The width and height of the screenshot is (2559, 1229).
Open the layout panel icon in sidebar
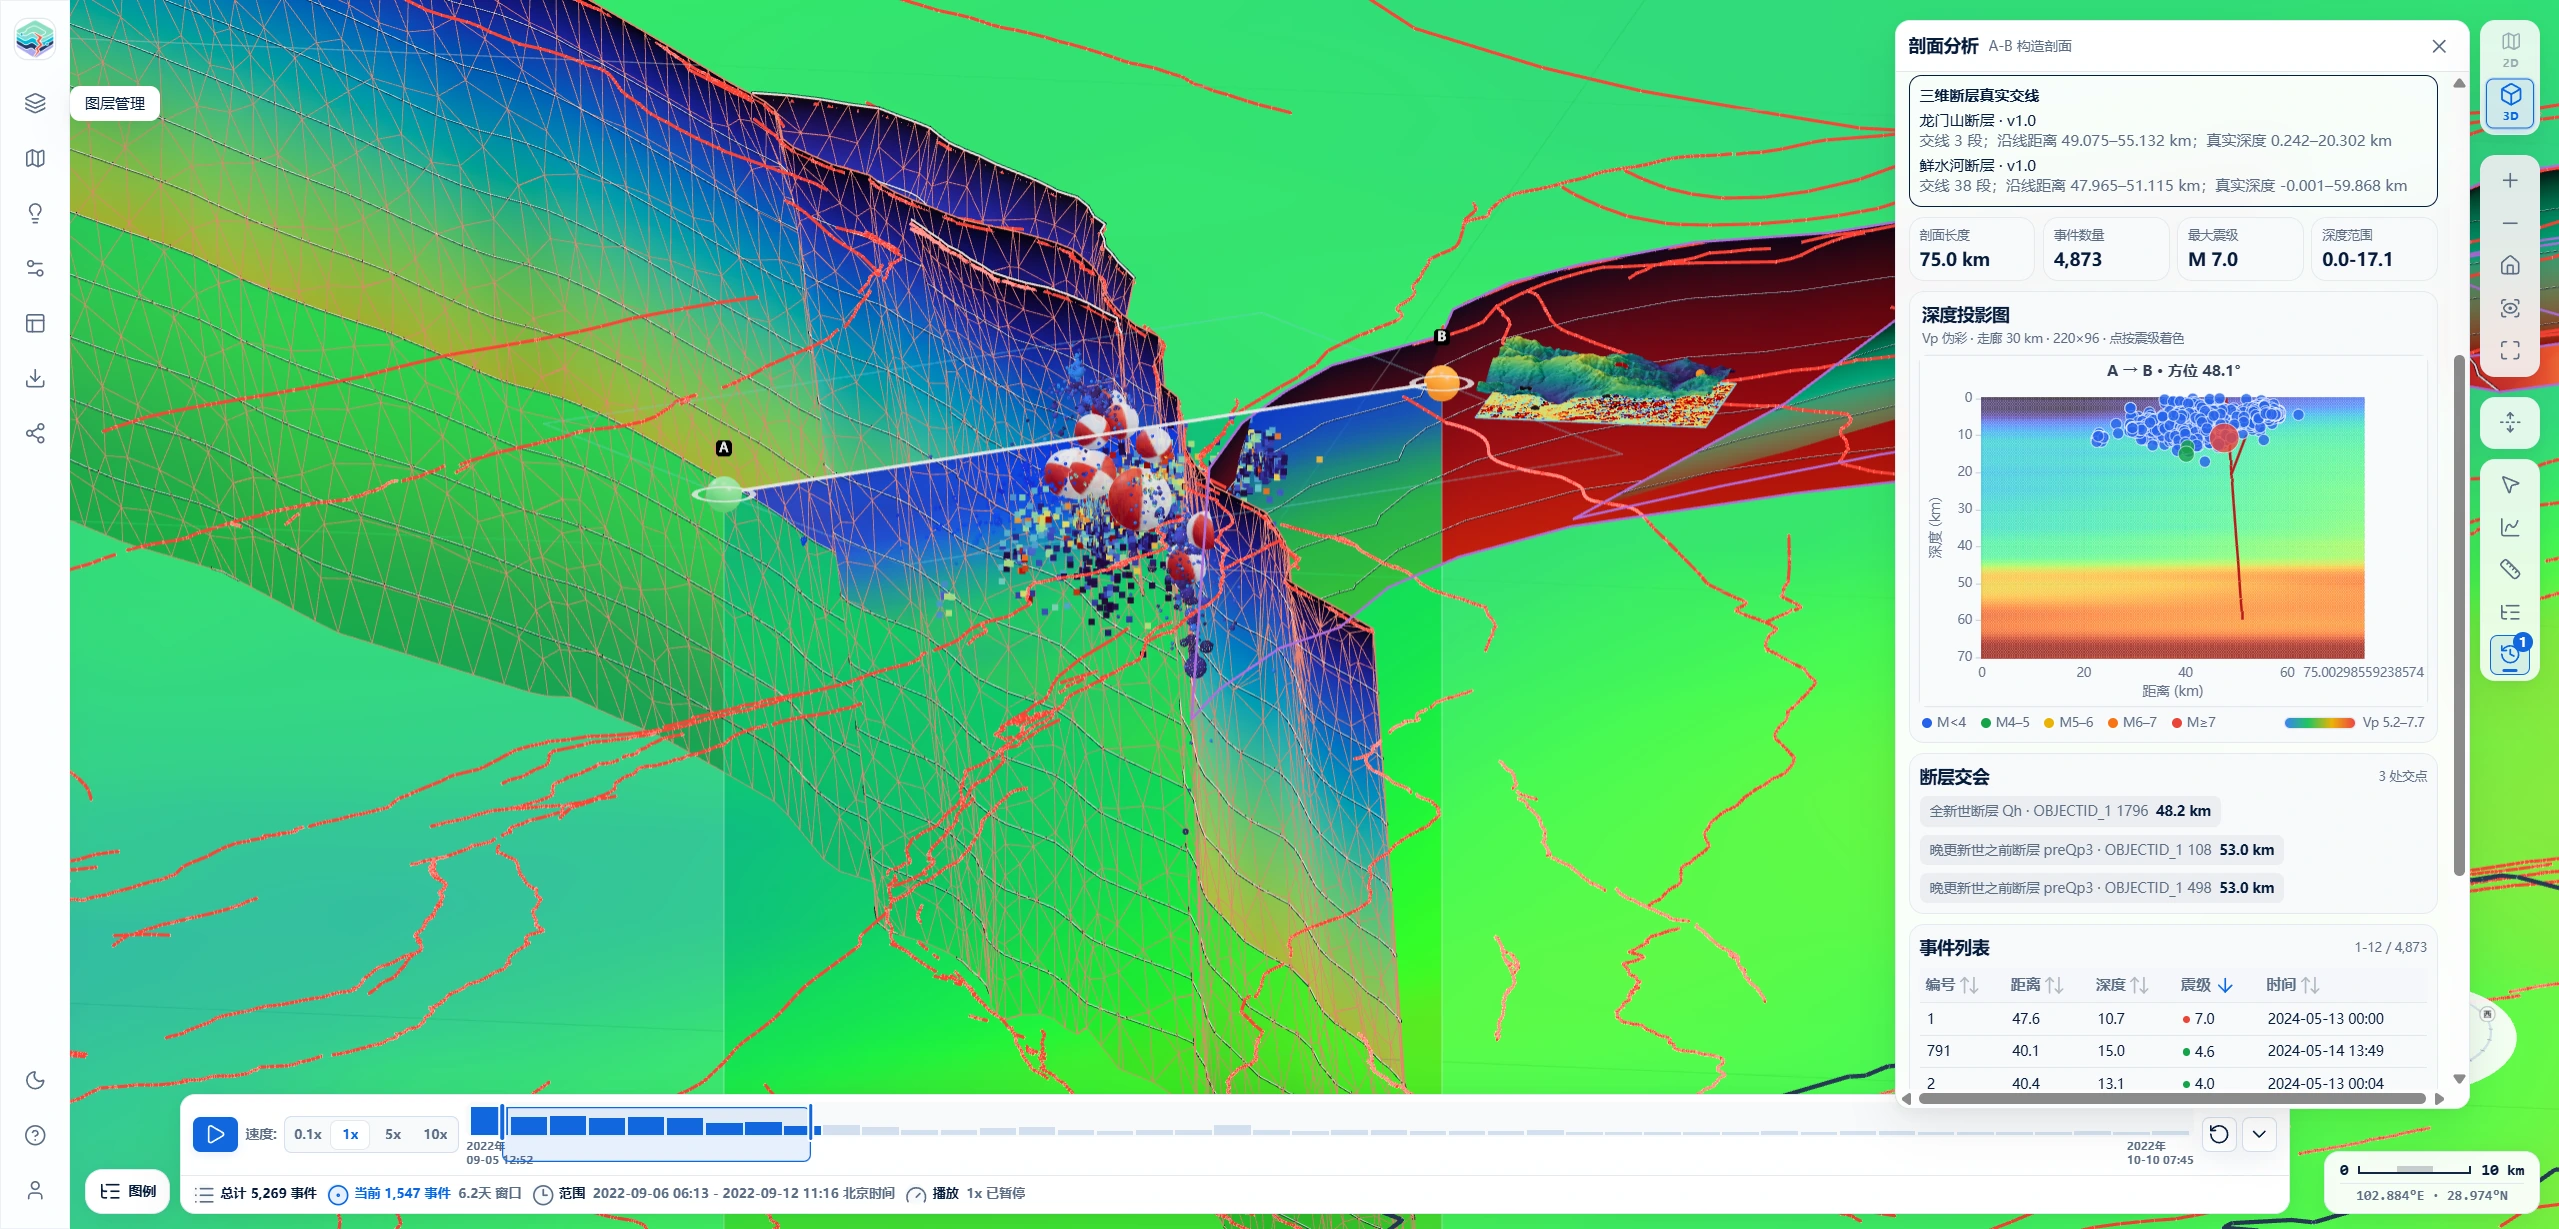coord(35,323)
